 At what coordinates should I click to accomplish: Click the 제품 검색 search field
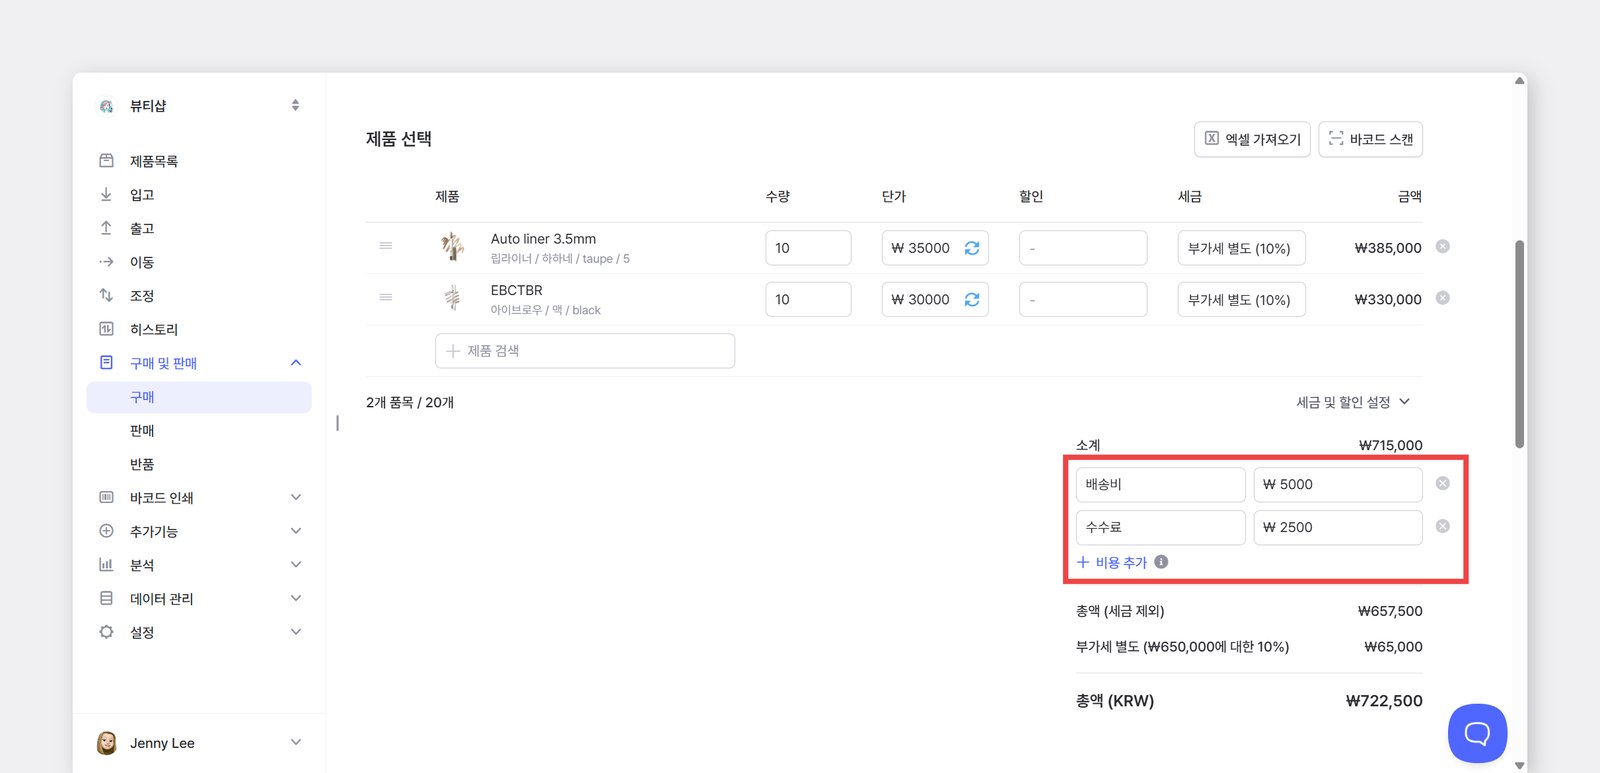click(585, 351)
